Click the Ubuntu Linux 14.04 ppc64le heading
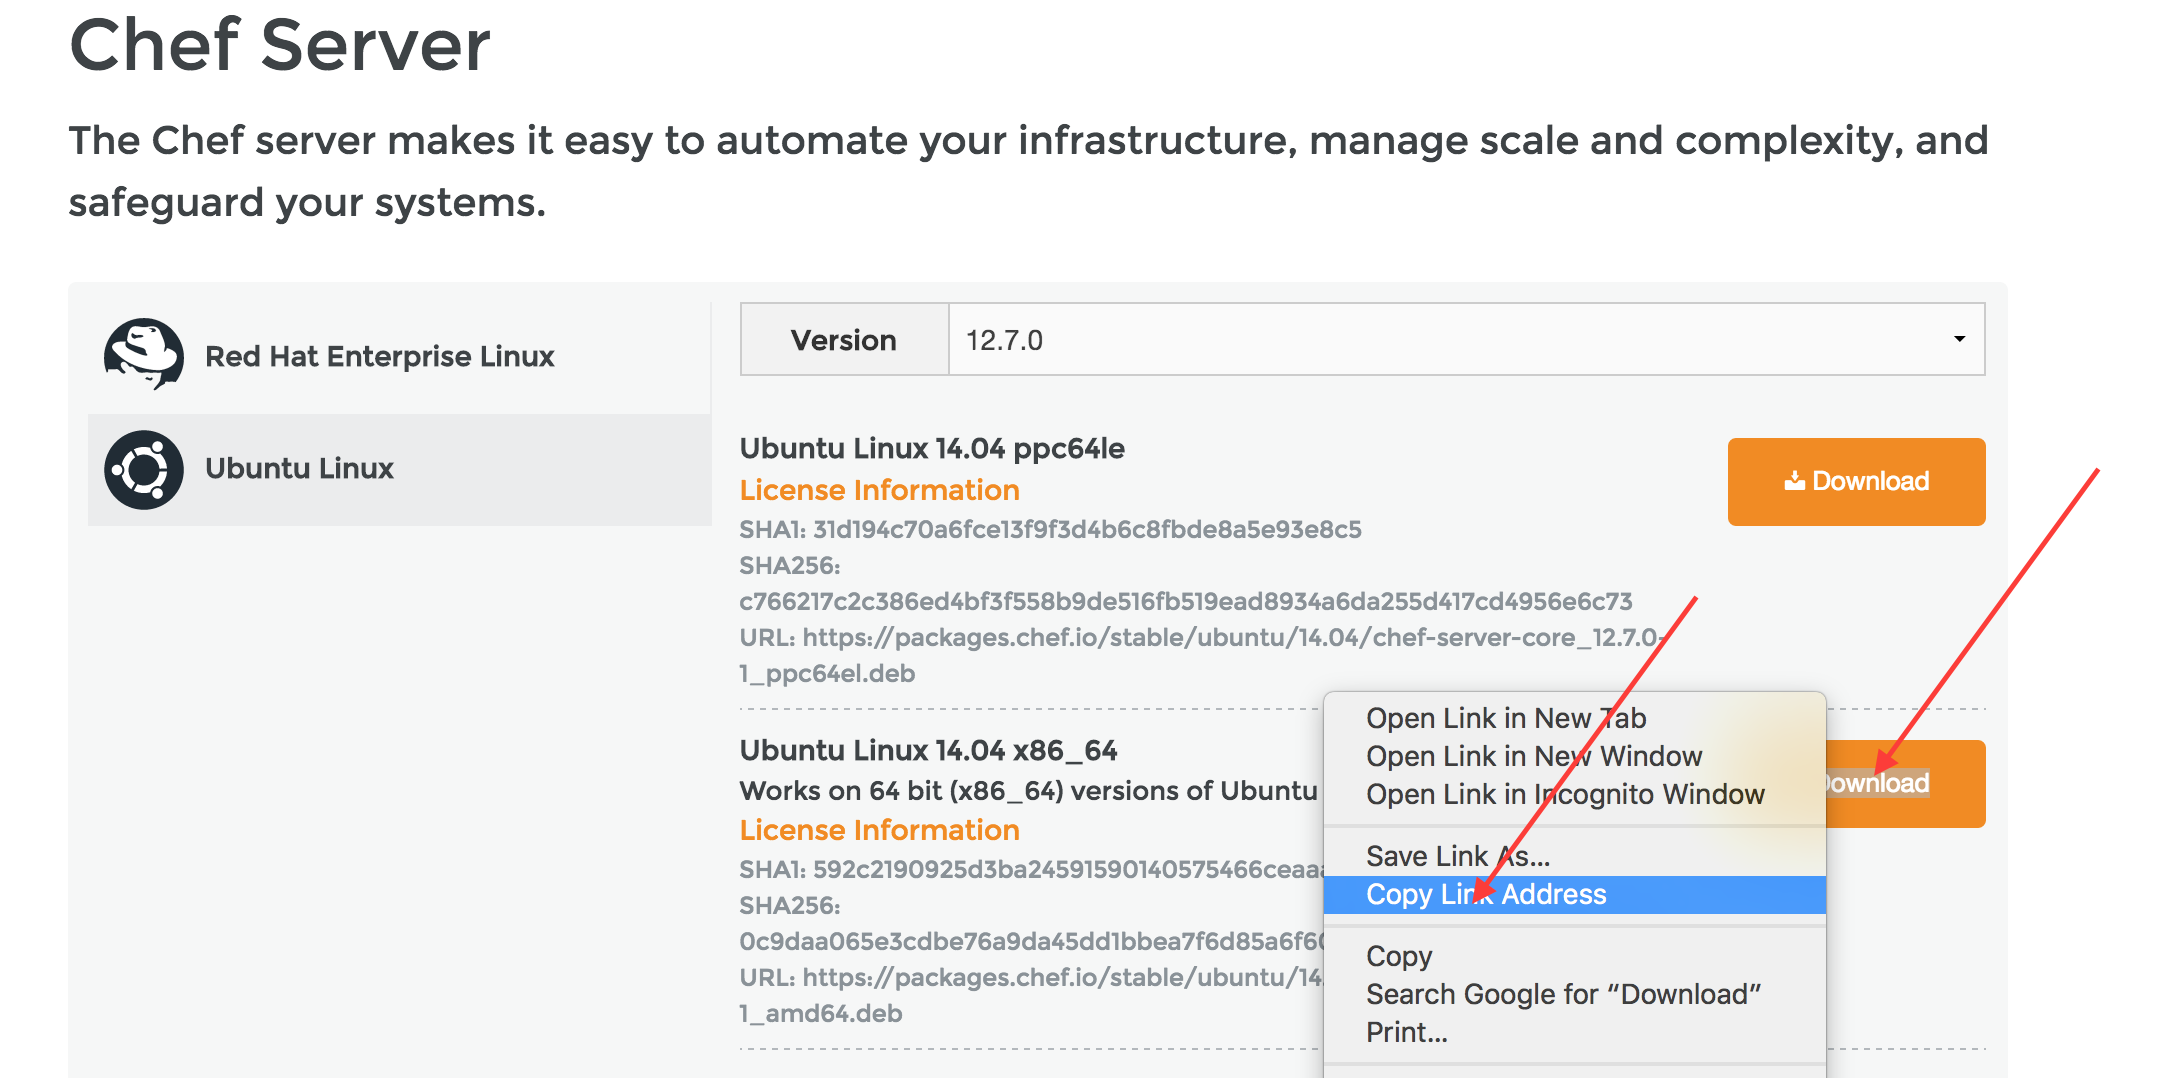2174x1078 pixels. [932, 448]
